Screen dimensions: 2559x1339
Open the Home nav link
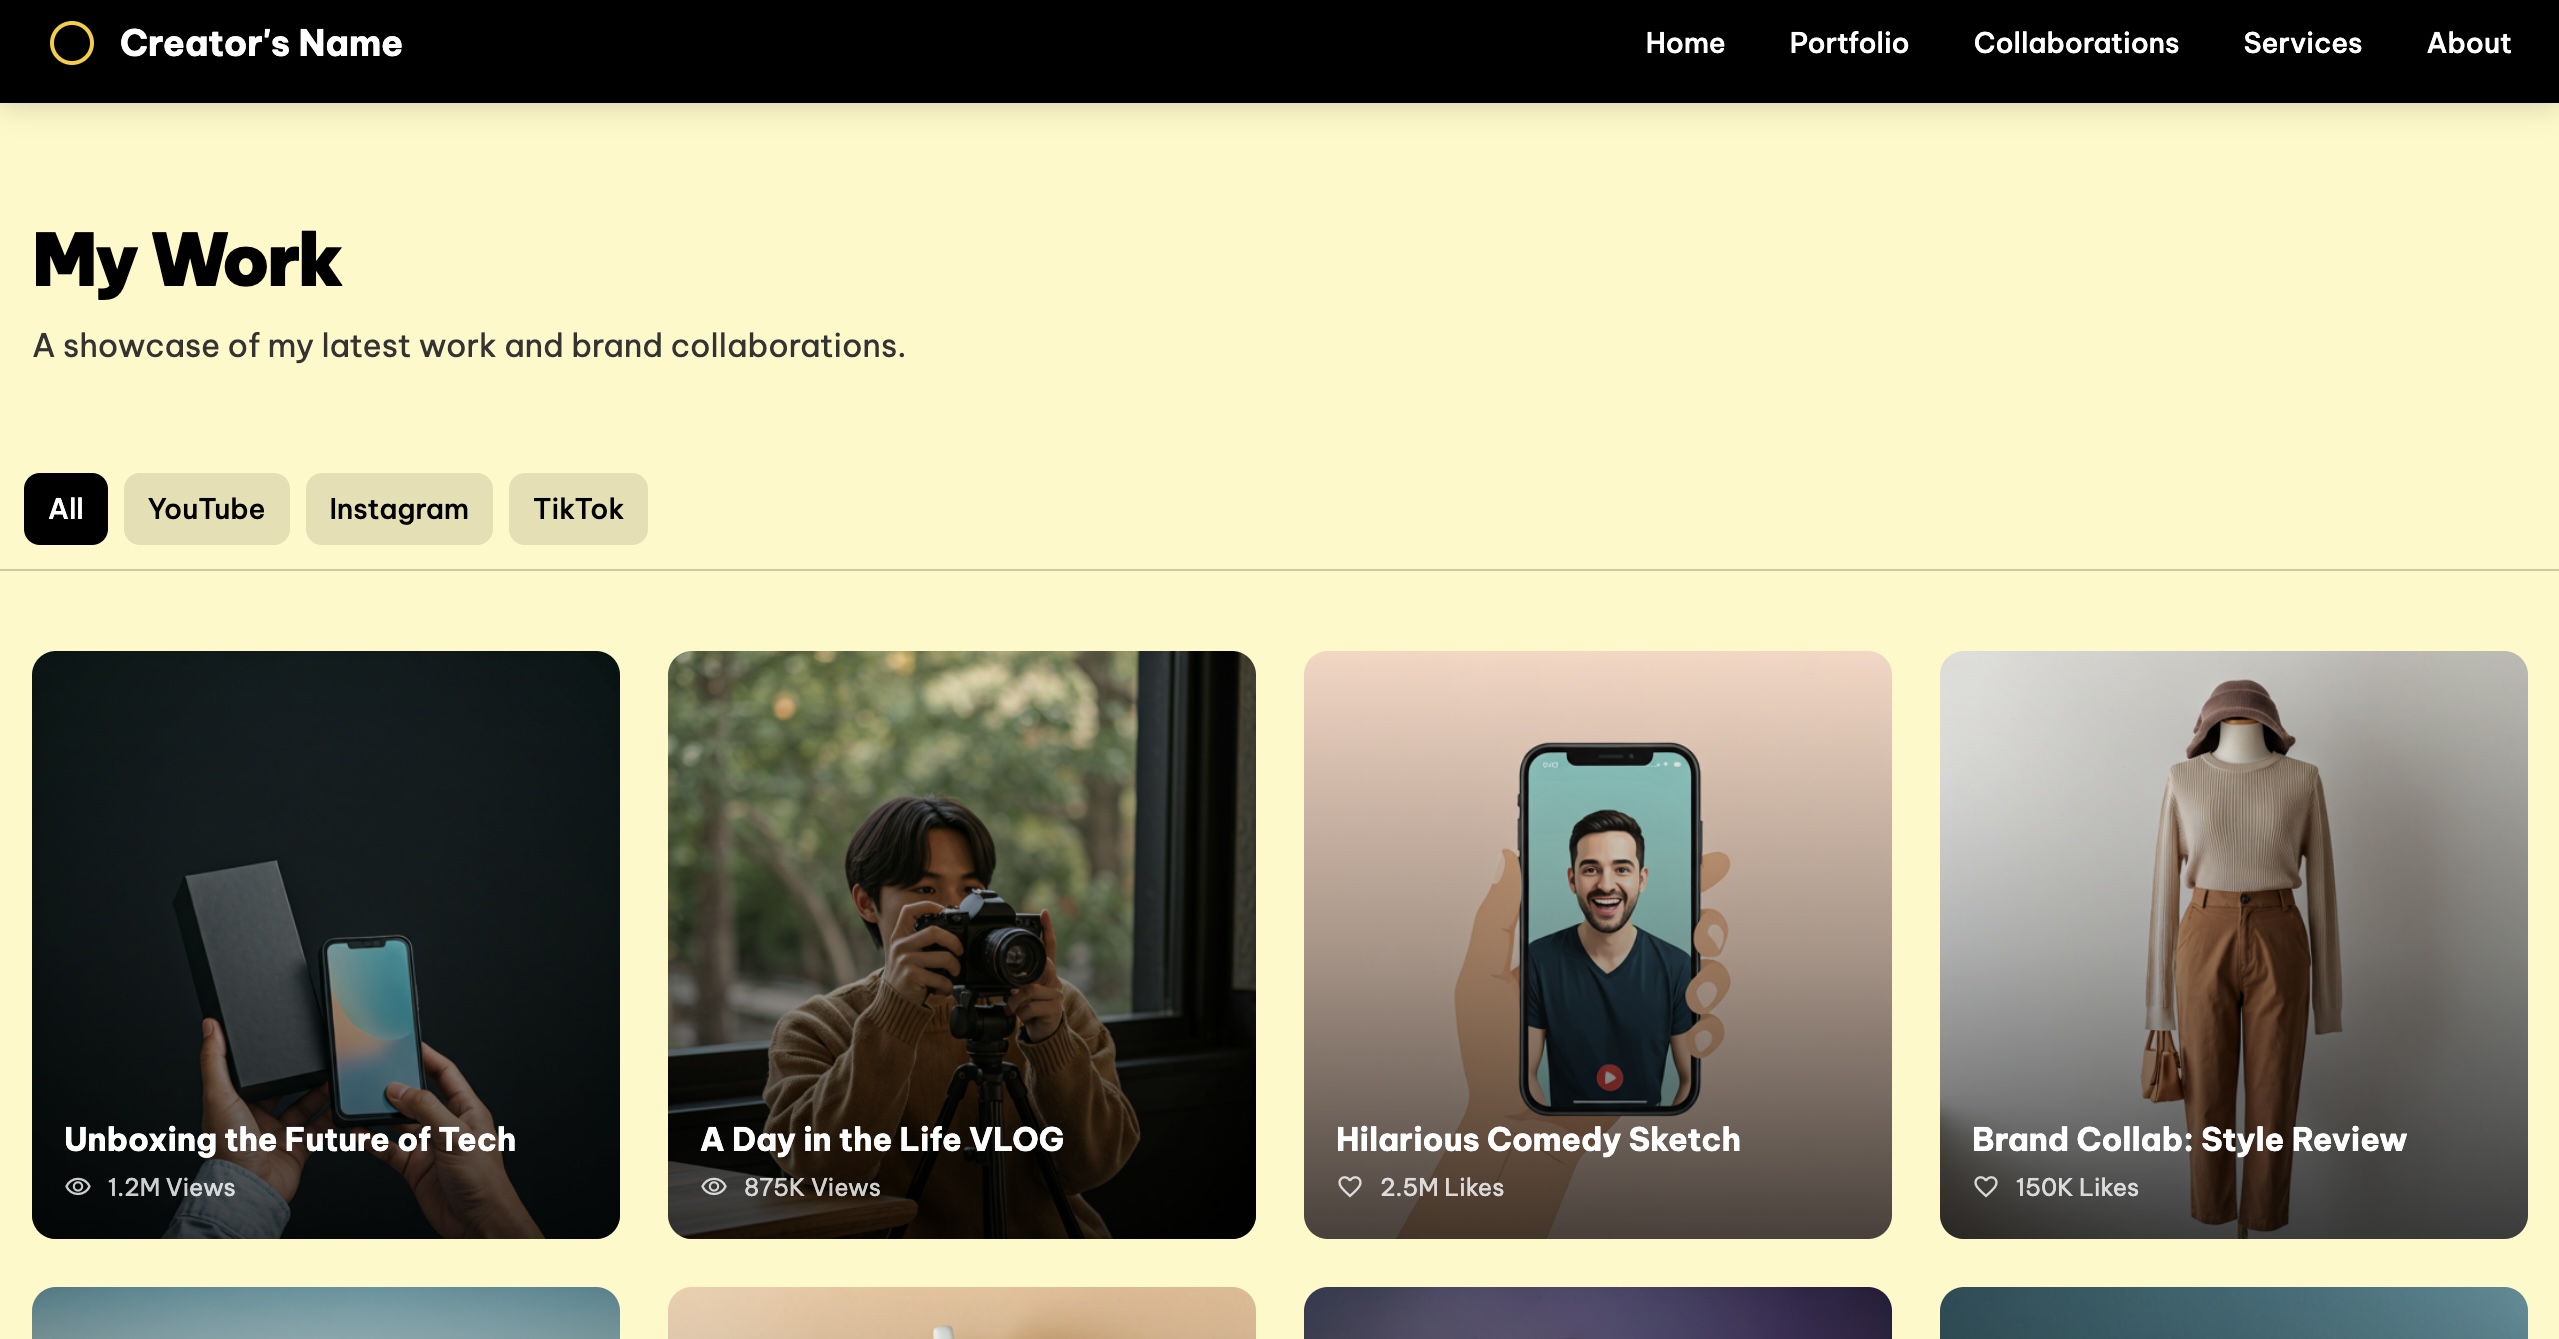1685,43
